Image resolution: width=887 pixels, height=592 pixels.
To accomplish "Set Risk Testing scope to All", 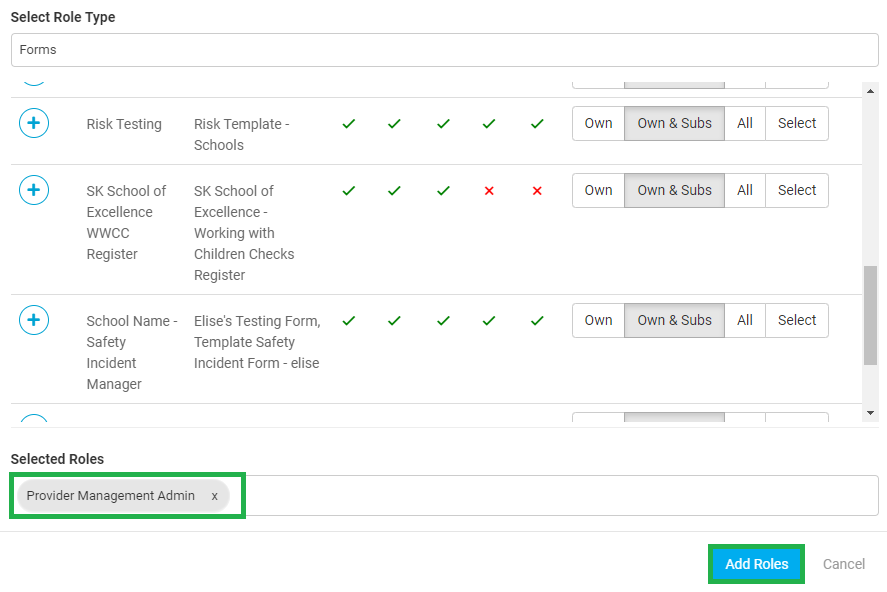I will coord(745,123).
